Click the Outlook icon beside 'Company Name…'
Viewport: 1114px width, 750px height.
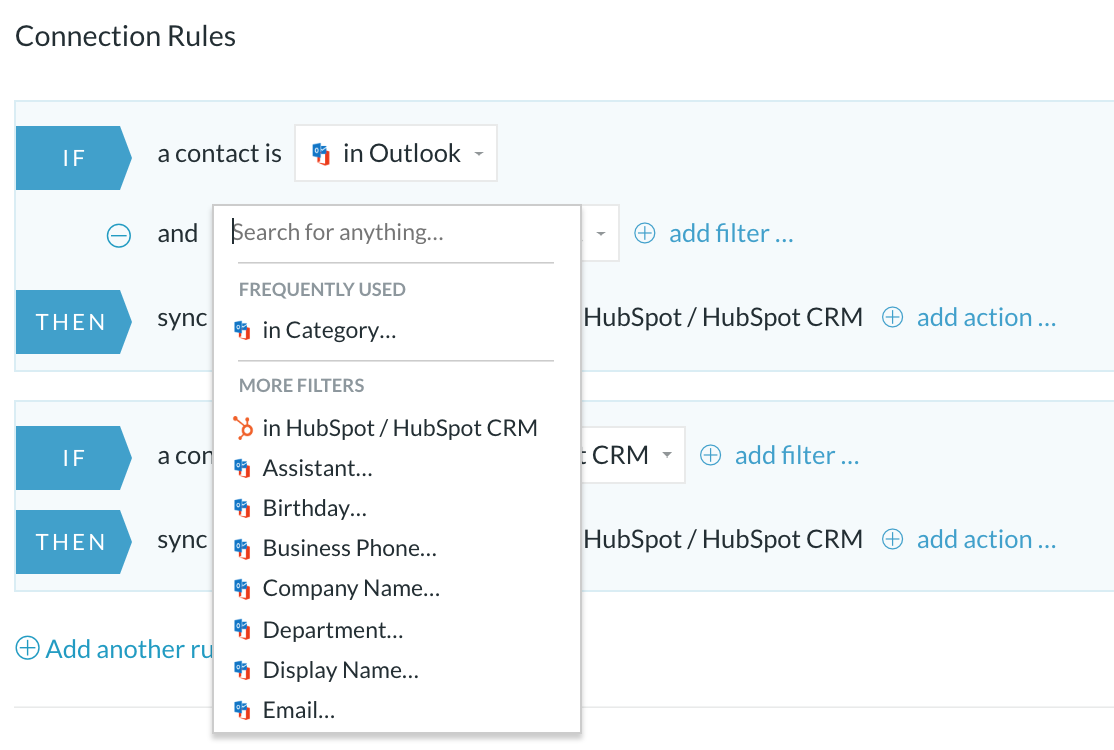coord(243,589)
